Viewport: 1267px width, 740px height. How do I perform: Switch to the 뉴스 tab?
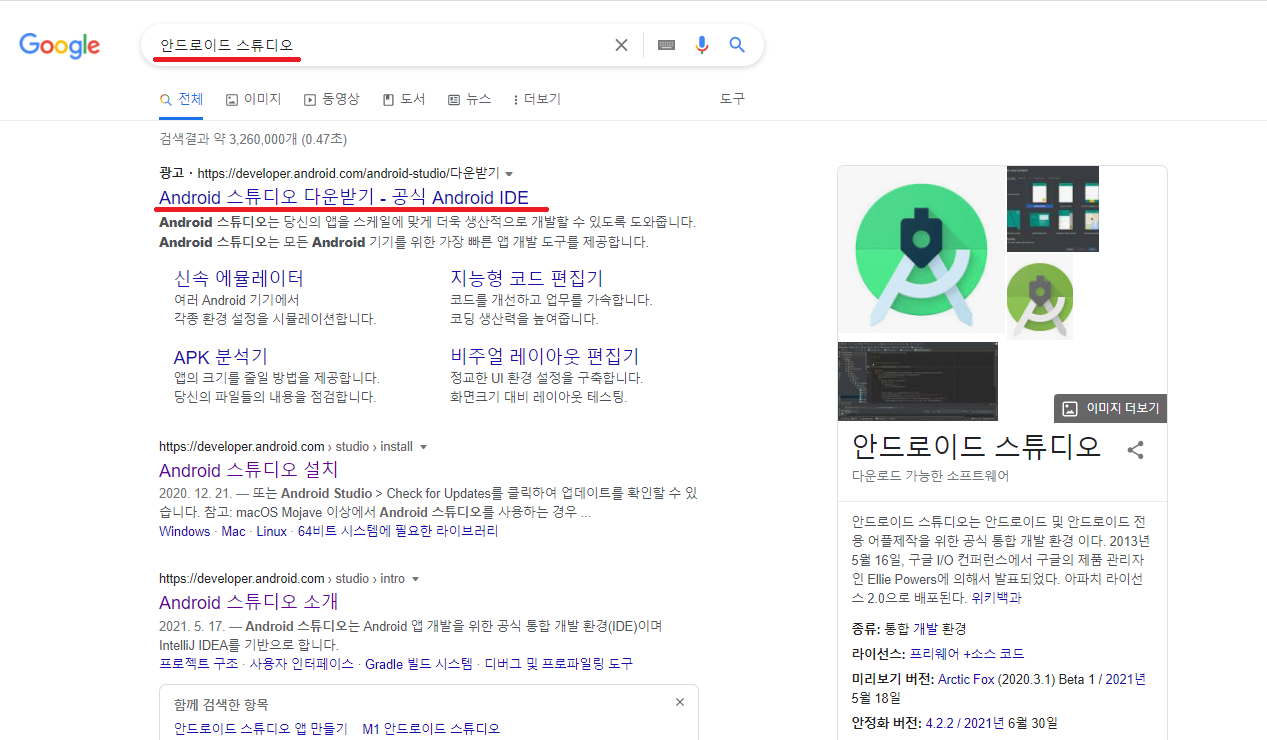click(x=469, y=99)
